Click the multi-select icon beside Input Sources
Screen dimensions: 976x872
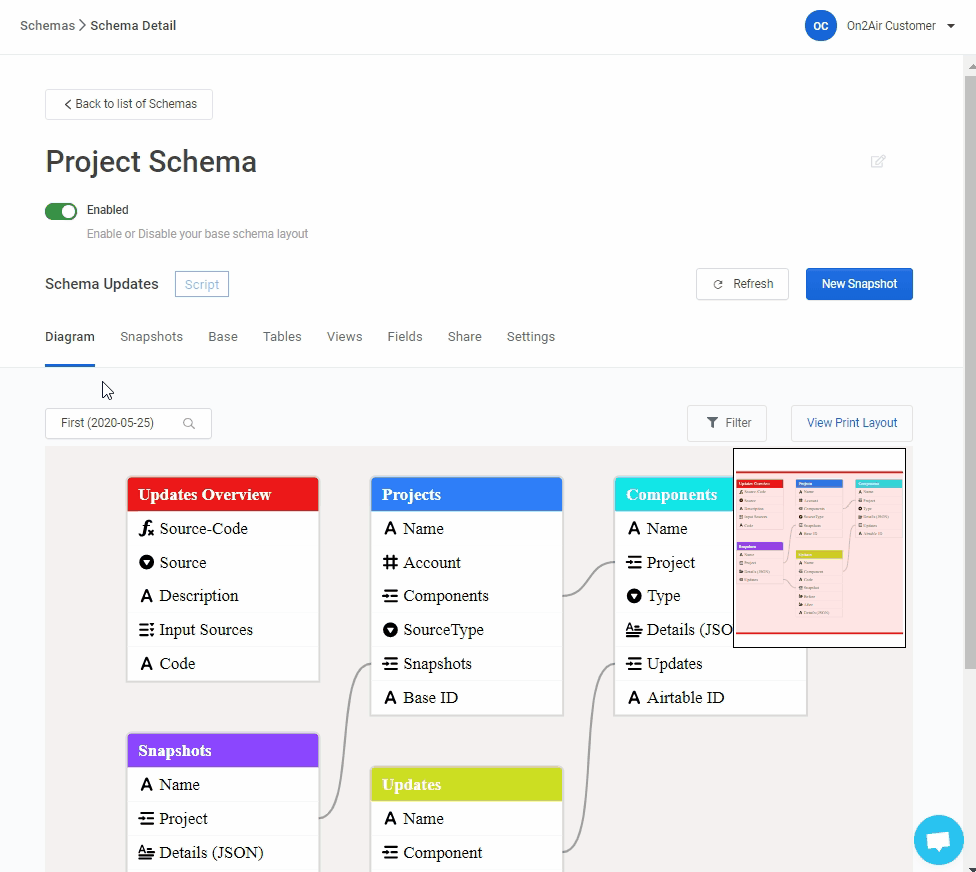tap(147, 630)
